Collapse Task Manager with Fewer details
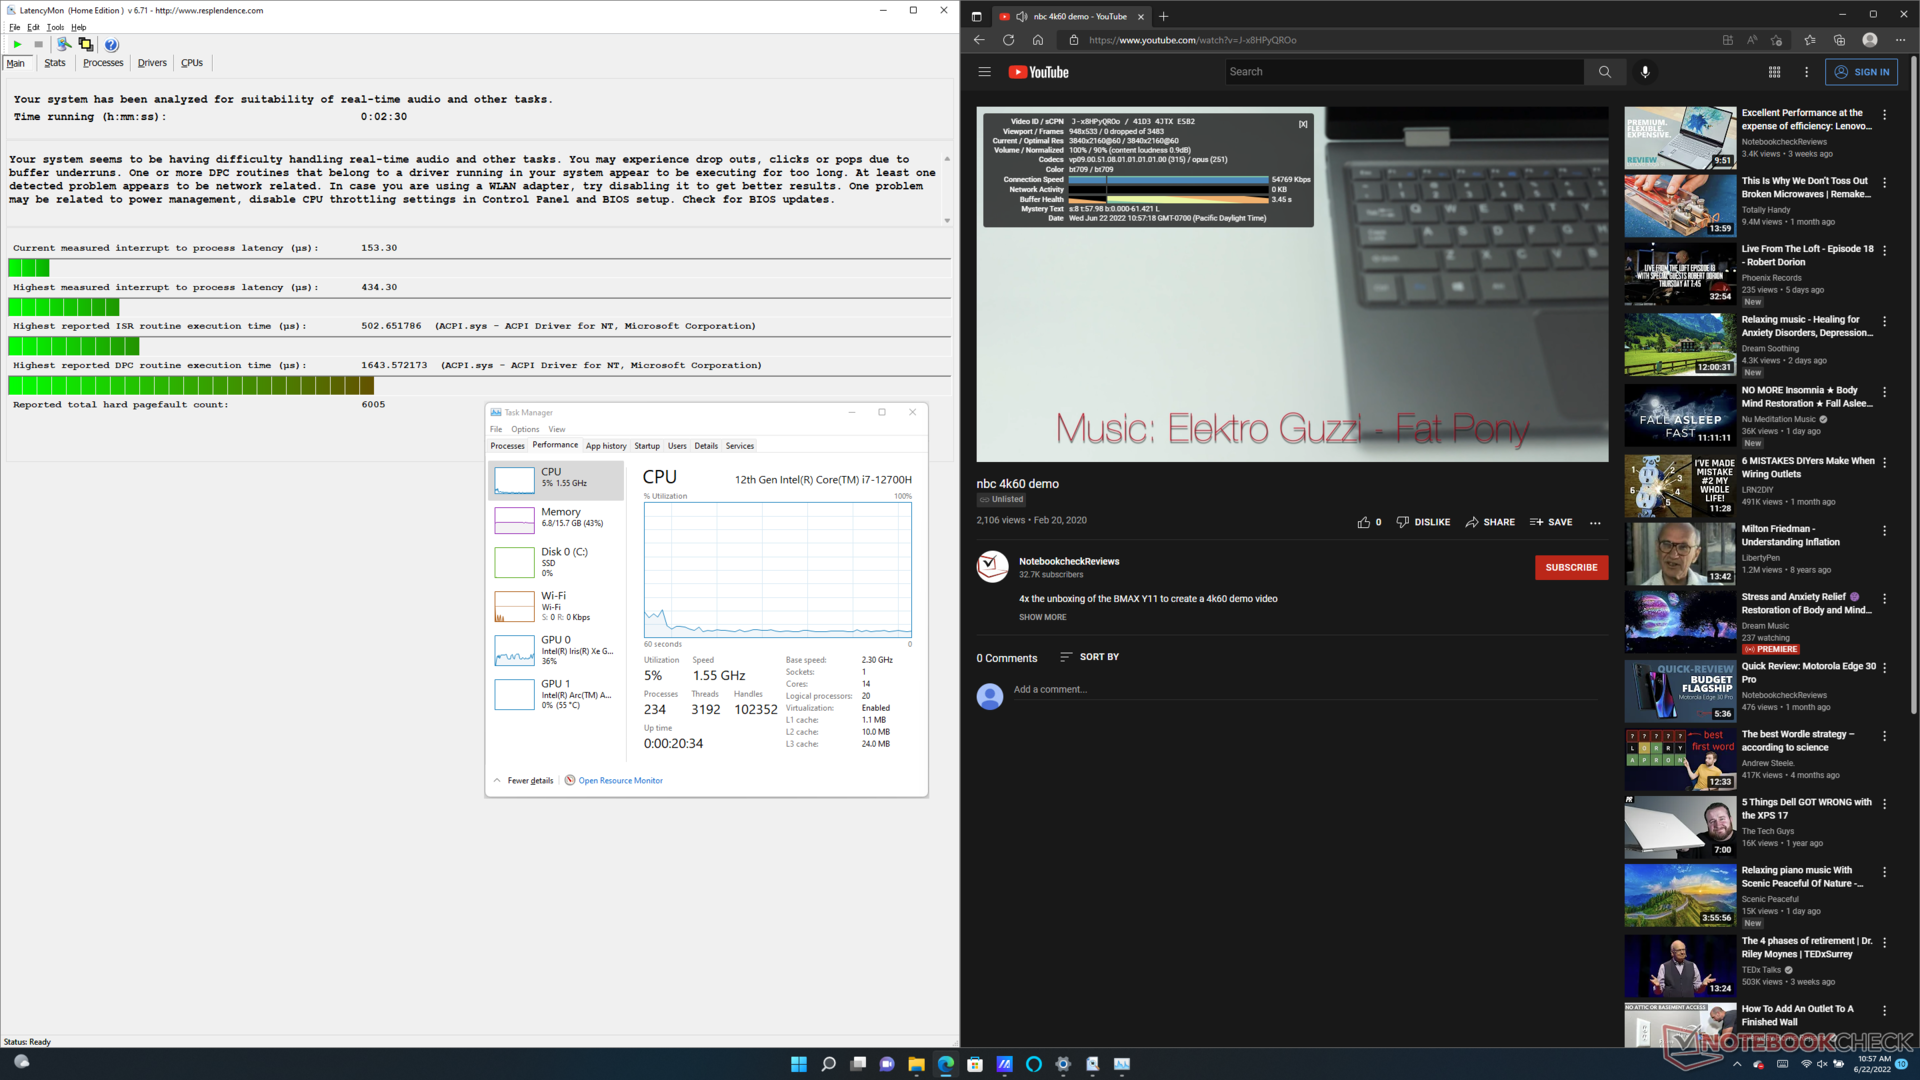This screenshot has height=1080, width=1920. [529, 781]
